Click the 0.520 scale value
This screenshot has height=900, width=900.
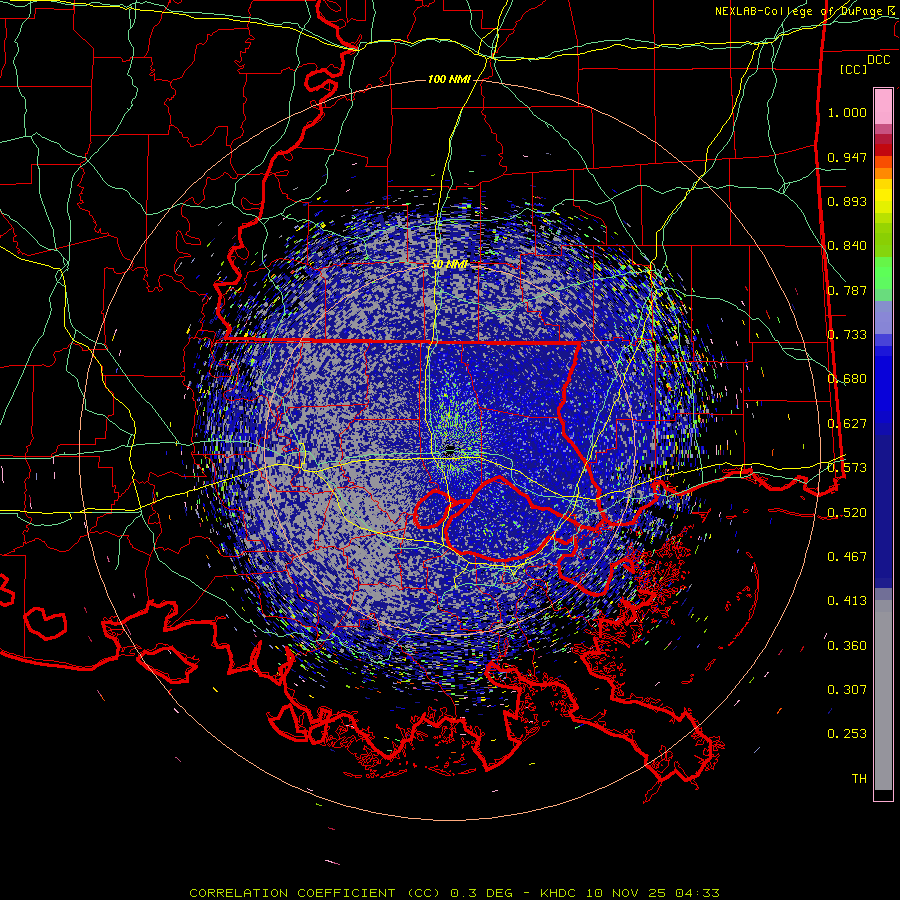pos(847,512)
